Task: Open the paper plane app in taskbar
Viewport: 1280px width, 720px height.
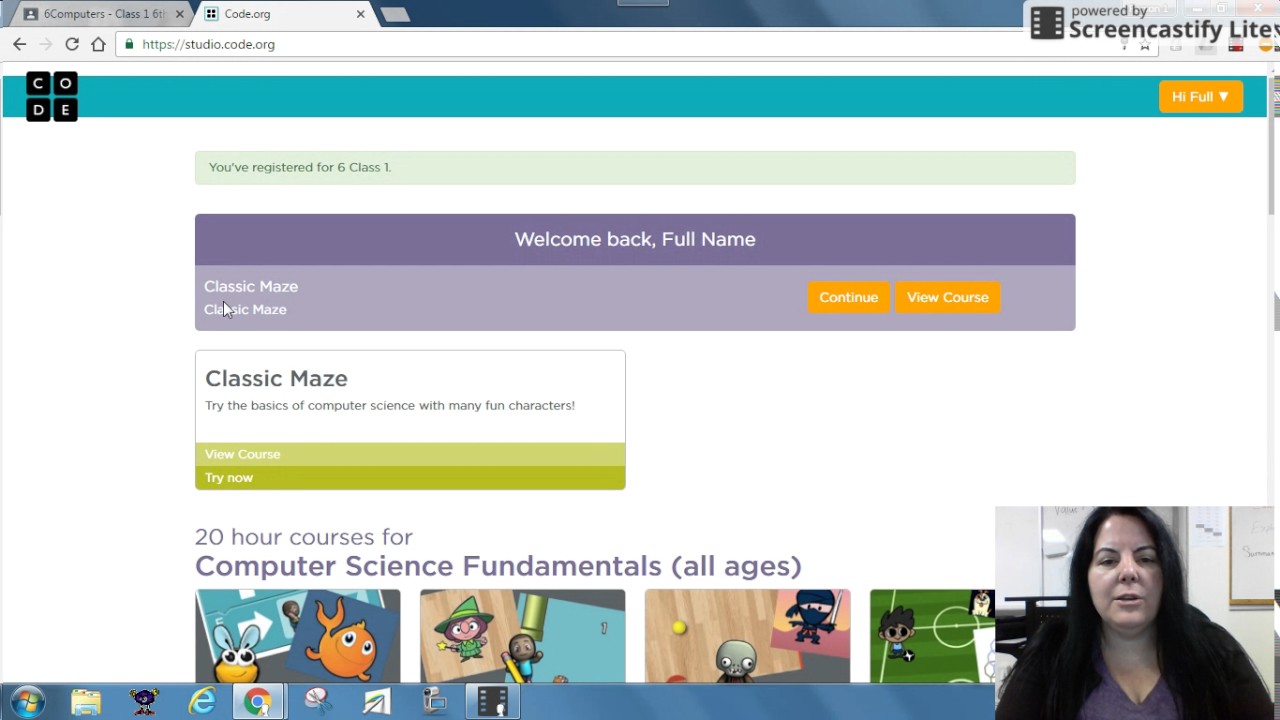Action: click(376, 702)
